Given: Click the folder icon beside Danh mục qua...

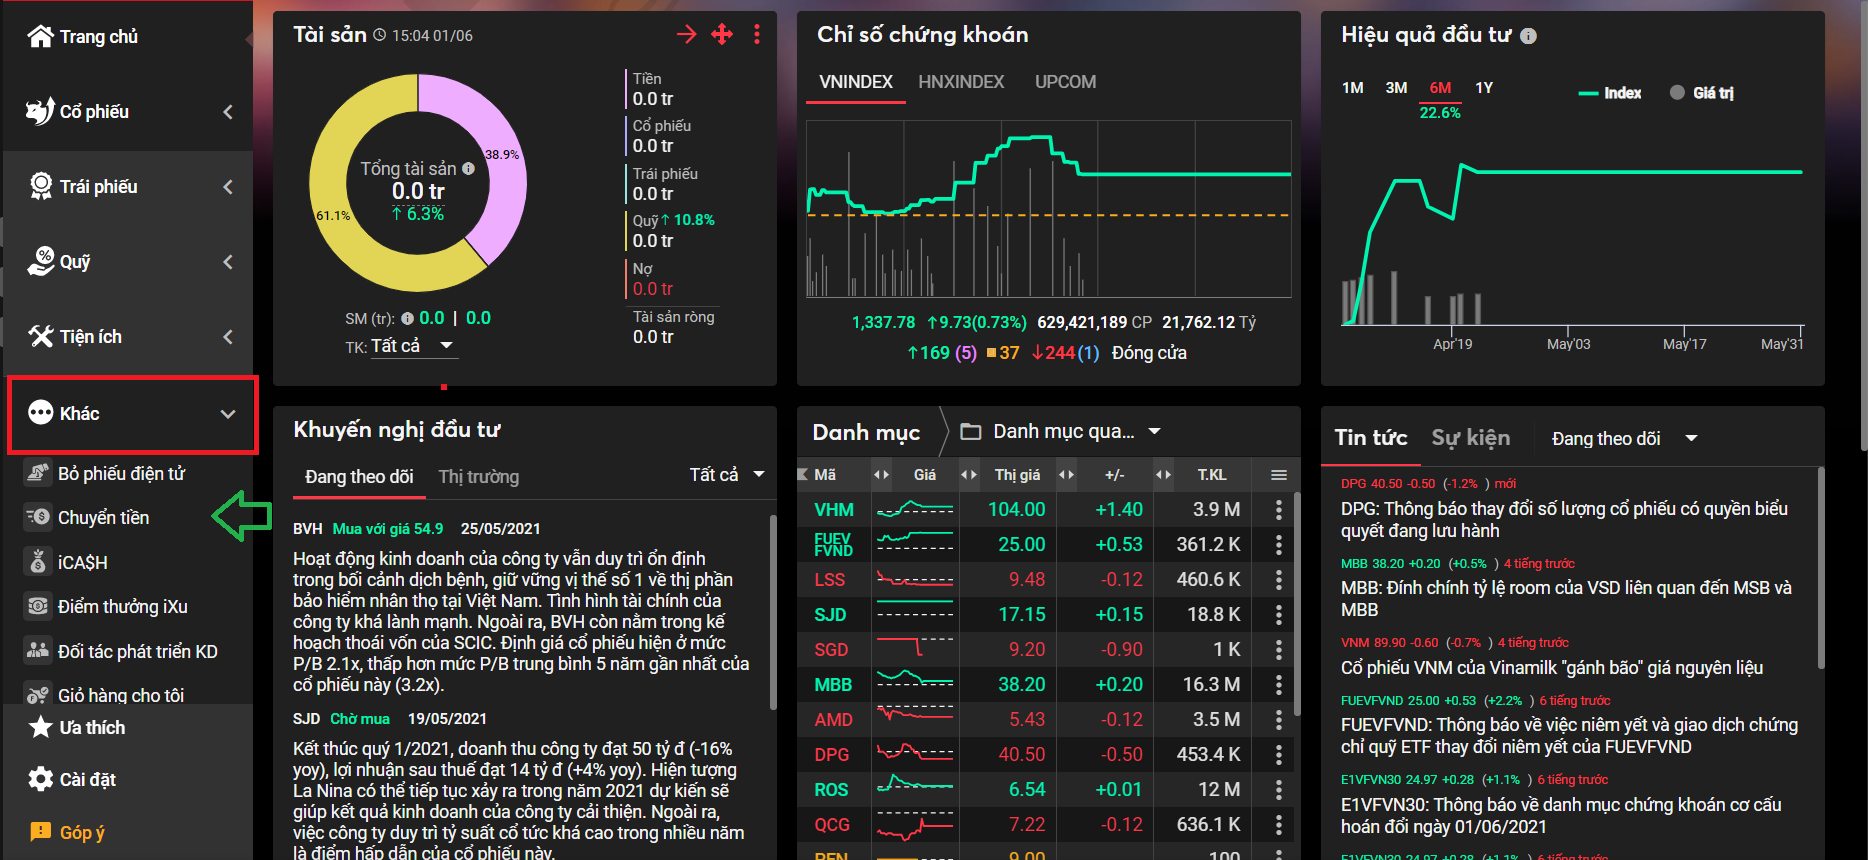Looking at the screenshot, I should click(970, 432).
